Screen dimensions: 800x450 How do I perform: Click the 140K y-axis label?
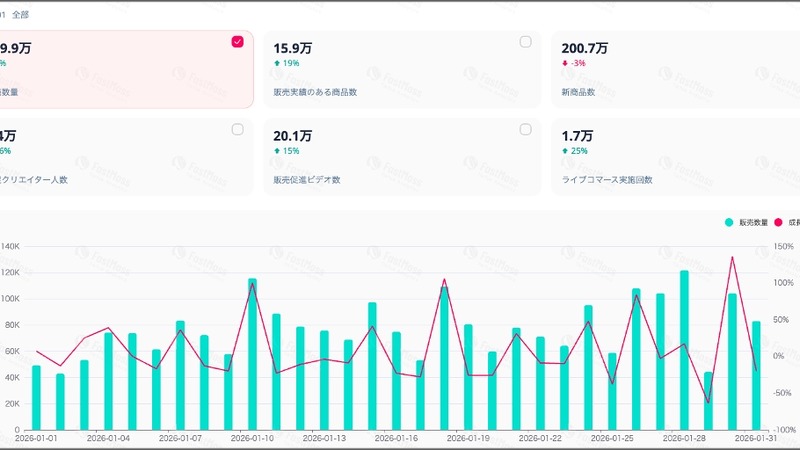pos(10,246)
